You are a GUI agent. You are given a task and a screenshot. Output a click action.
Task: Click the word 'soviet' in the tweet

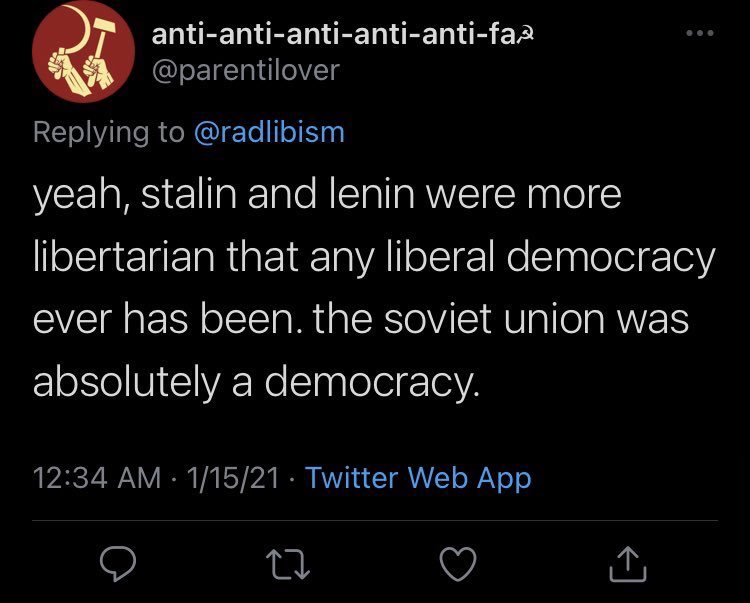pyautogui.click(x=438, y=319)
